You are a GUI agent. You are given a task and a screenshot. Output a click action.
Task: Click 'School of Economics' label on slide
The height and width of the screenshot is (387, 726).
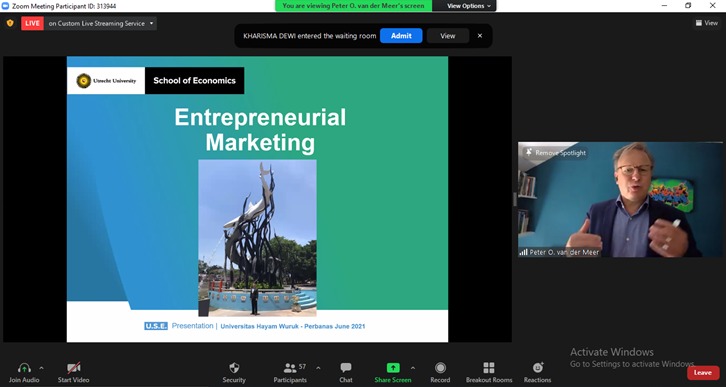pyautogui.click(x=194, y=81)
